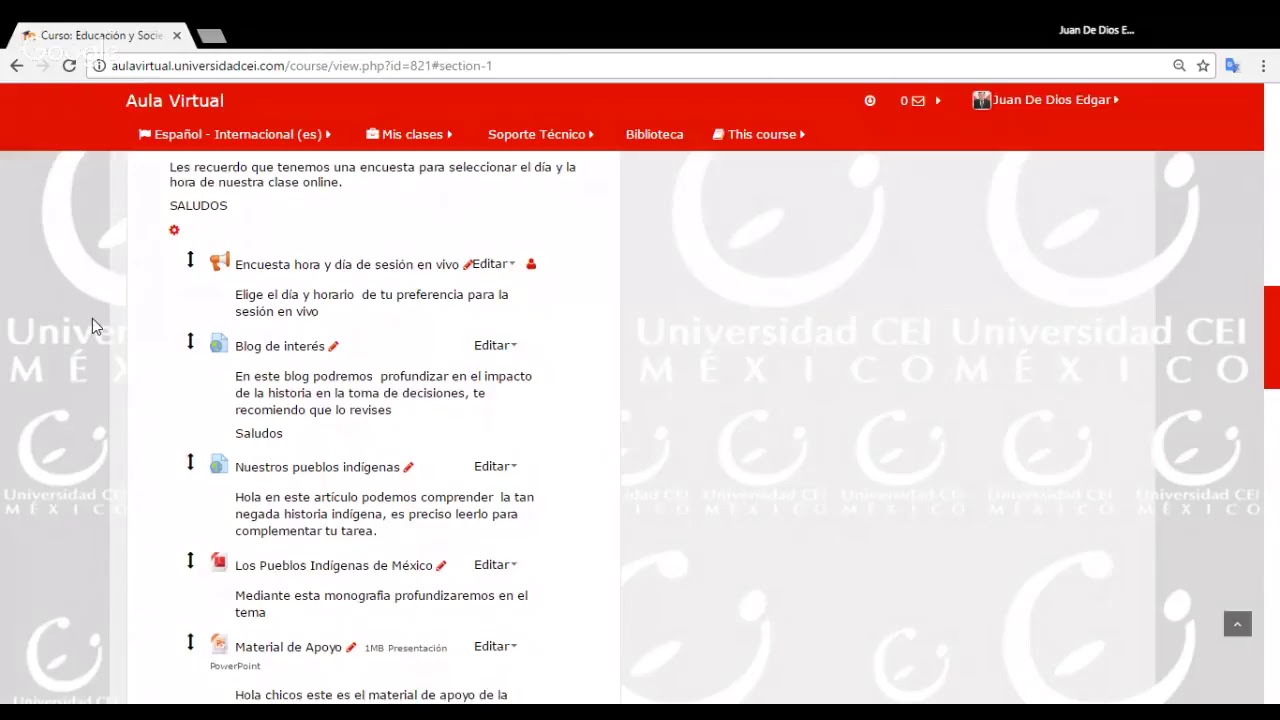Image resolution: width=1280 pixels, height=720 pixels.
Task: Click PDF icon of Los Pueblos Indígenas de México
Action: (x=219, y=562)
